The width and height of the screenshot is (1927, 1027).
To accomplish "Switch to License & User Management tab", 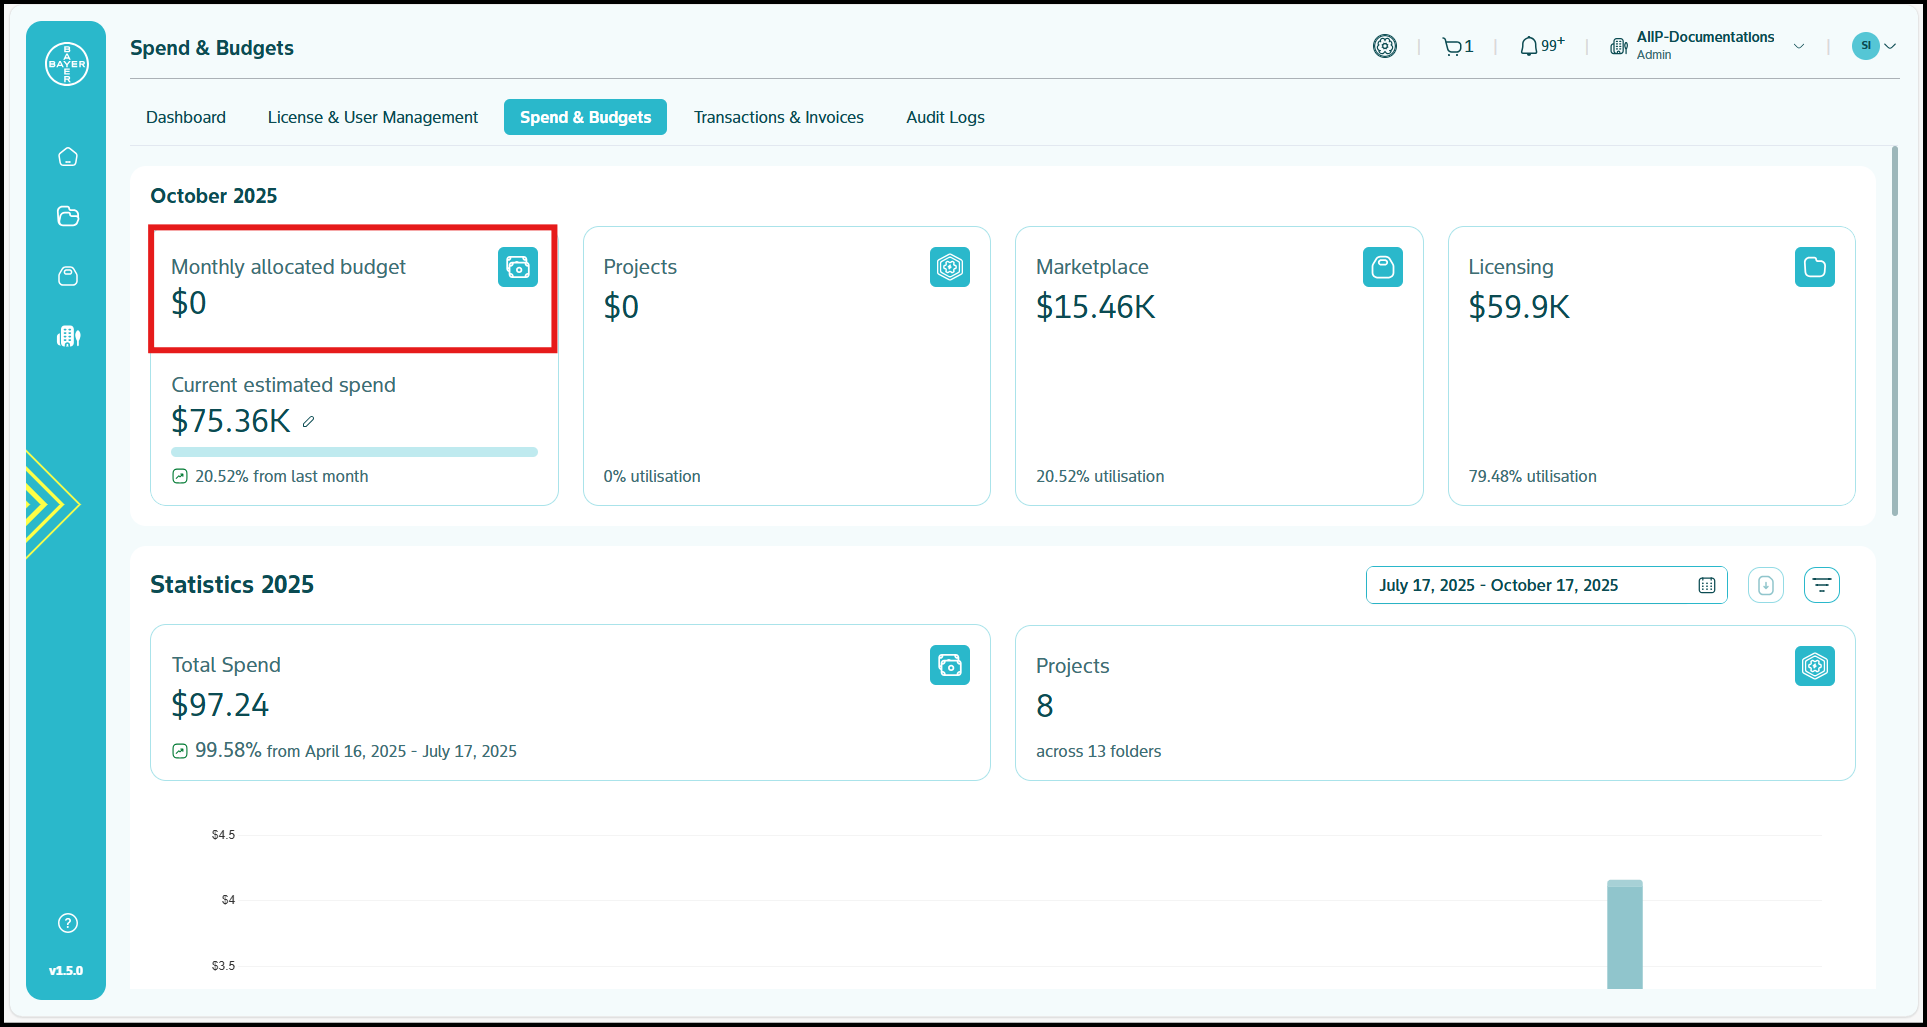I will 372,117.
